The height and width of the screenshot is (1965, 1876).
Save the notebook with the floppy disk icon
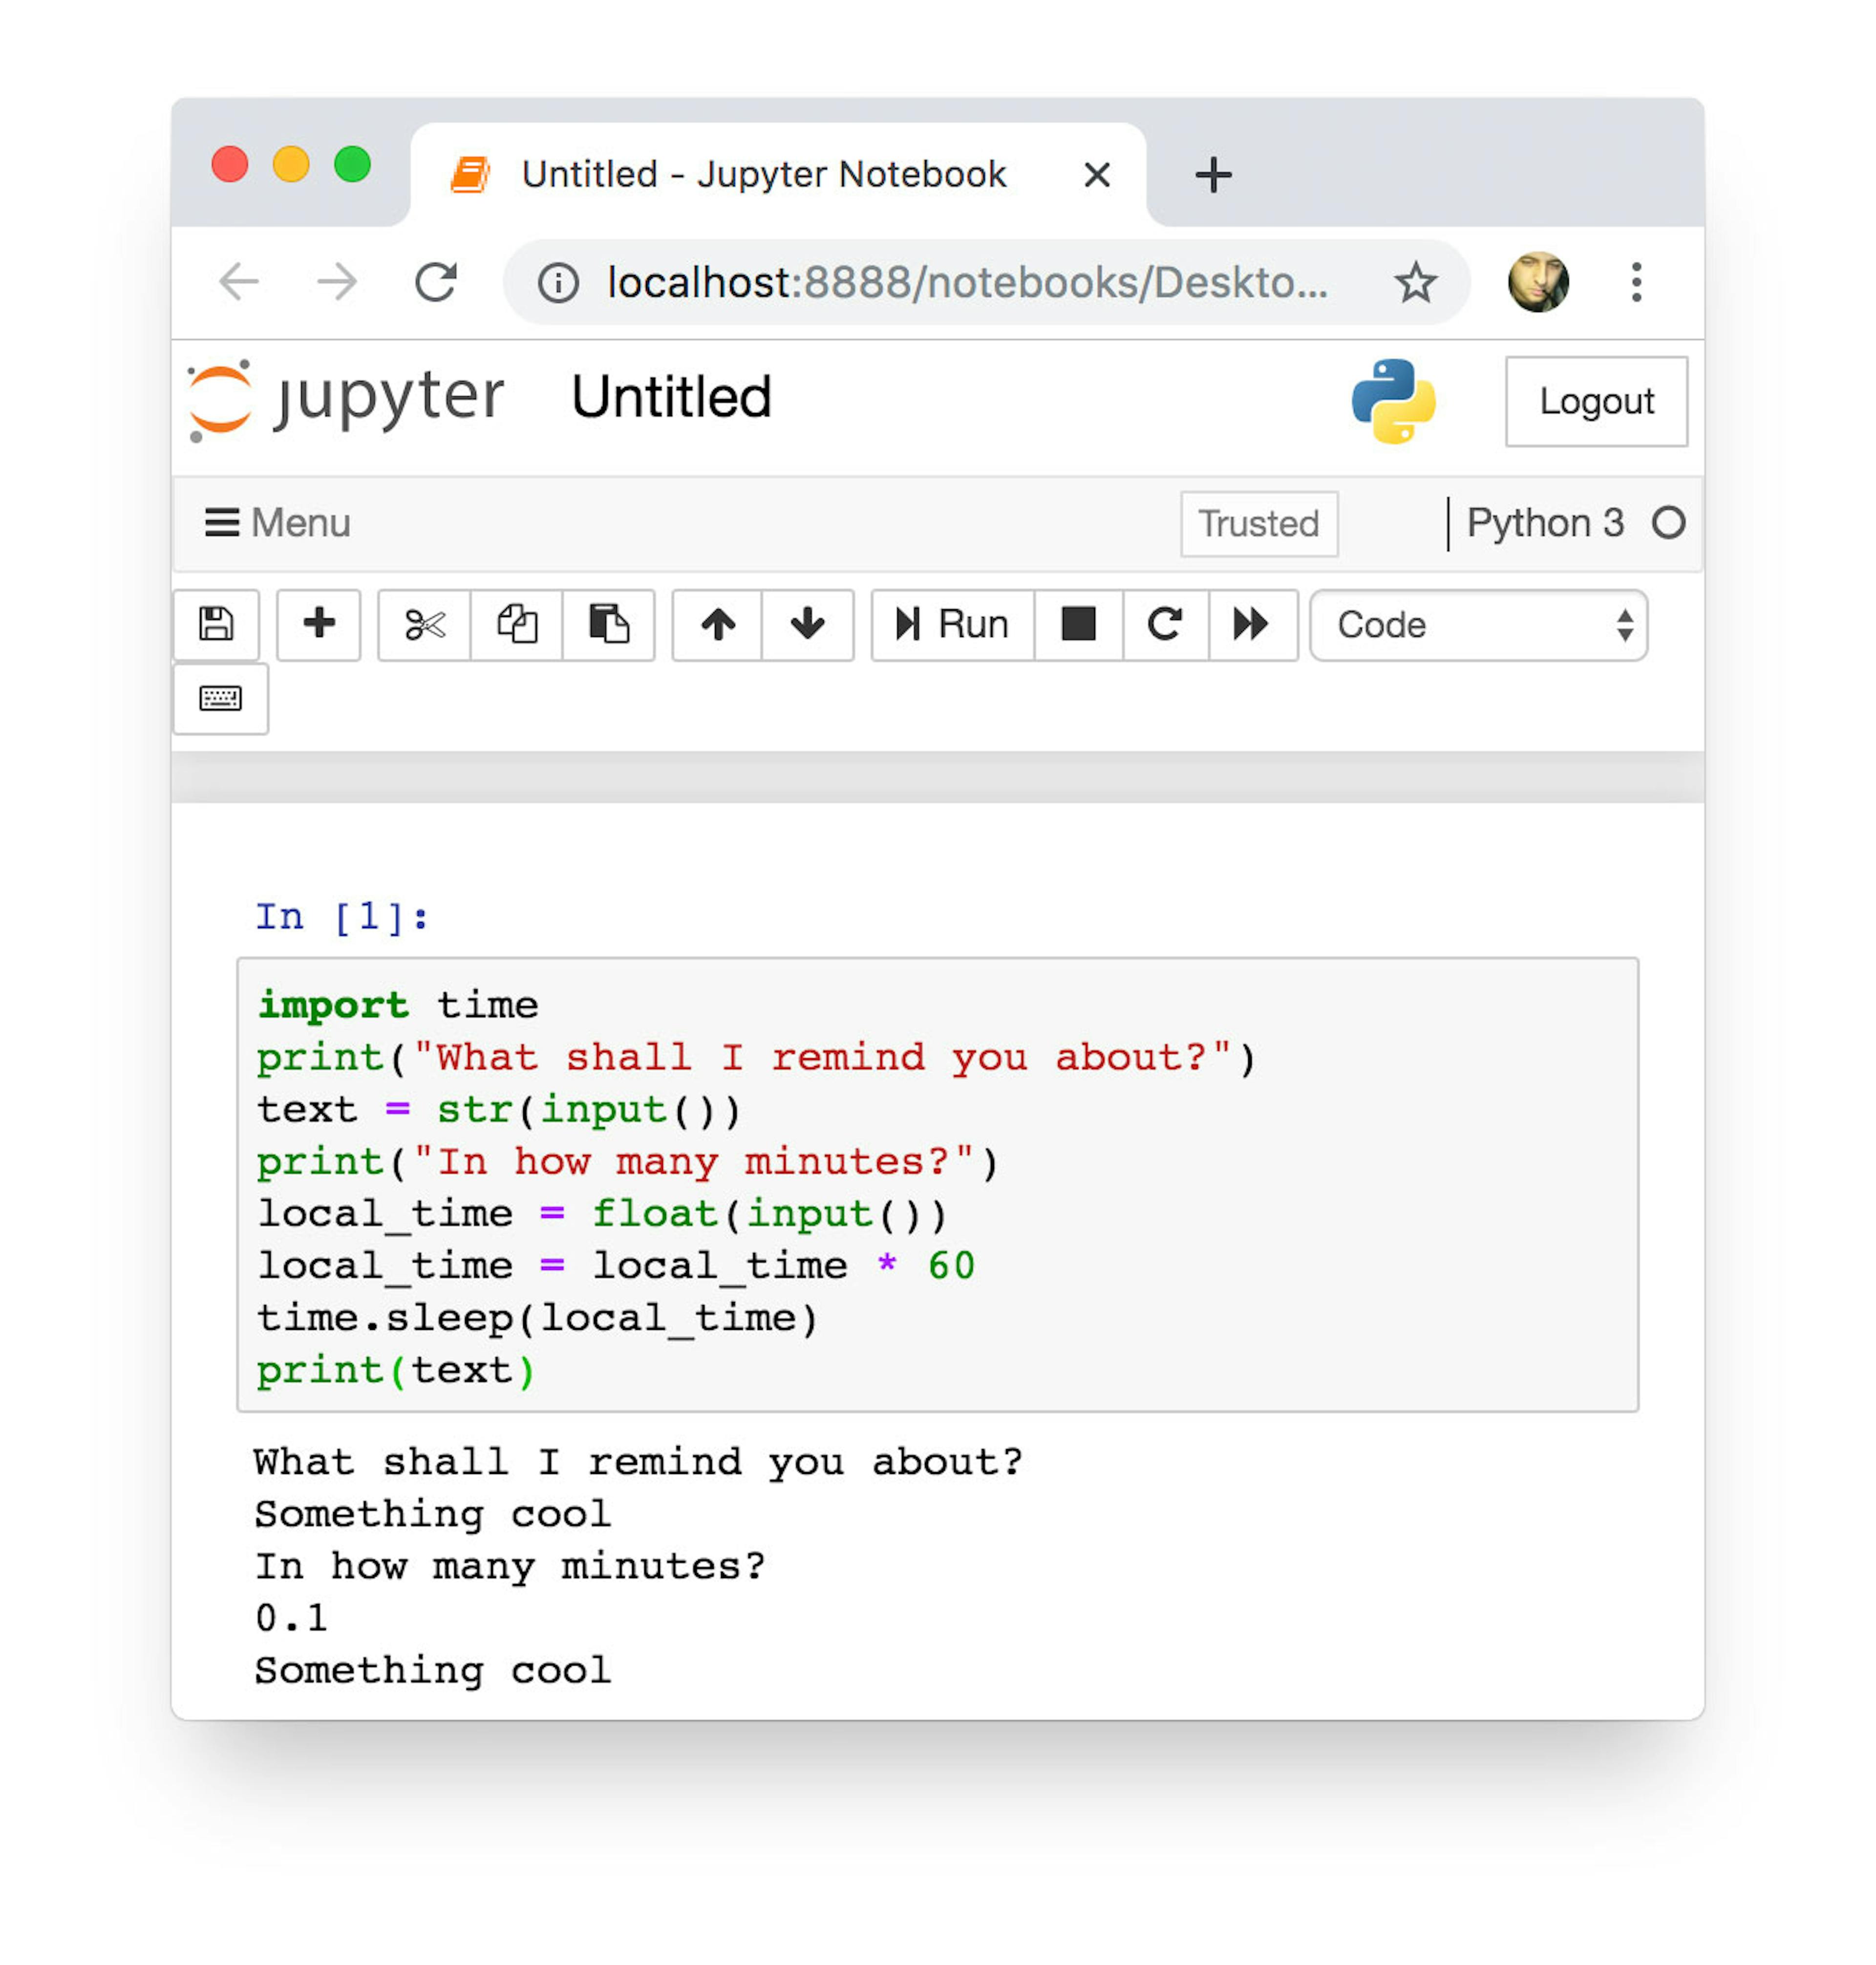216,625
